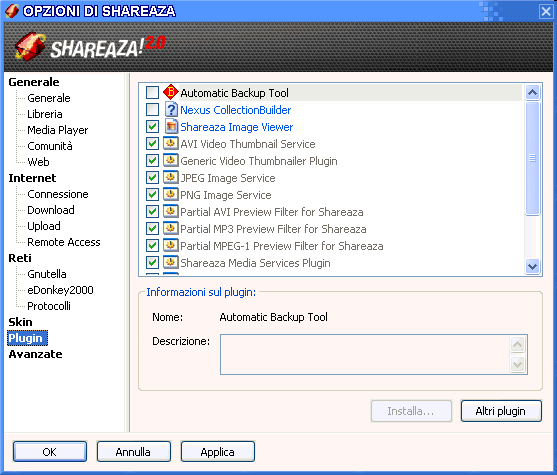557x475 pixels.
Task: Click the OK button
Action: pyautogui.click(x=50, y=452)
